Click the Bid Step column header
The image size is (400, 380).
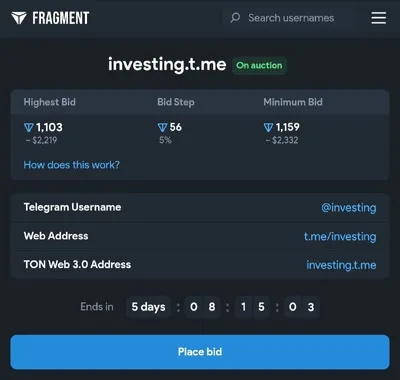[176, 102]
